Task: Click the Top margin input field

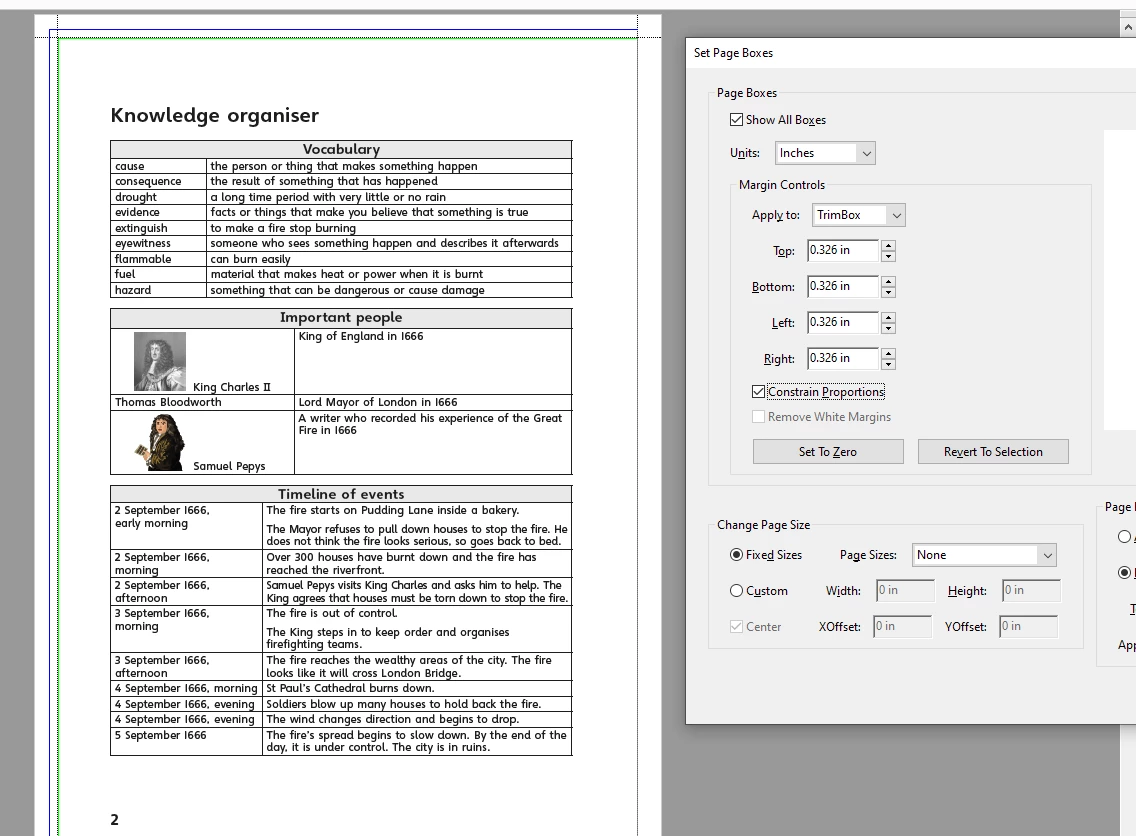Action: pyautogui.click(x=843, y=250)
